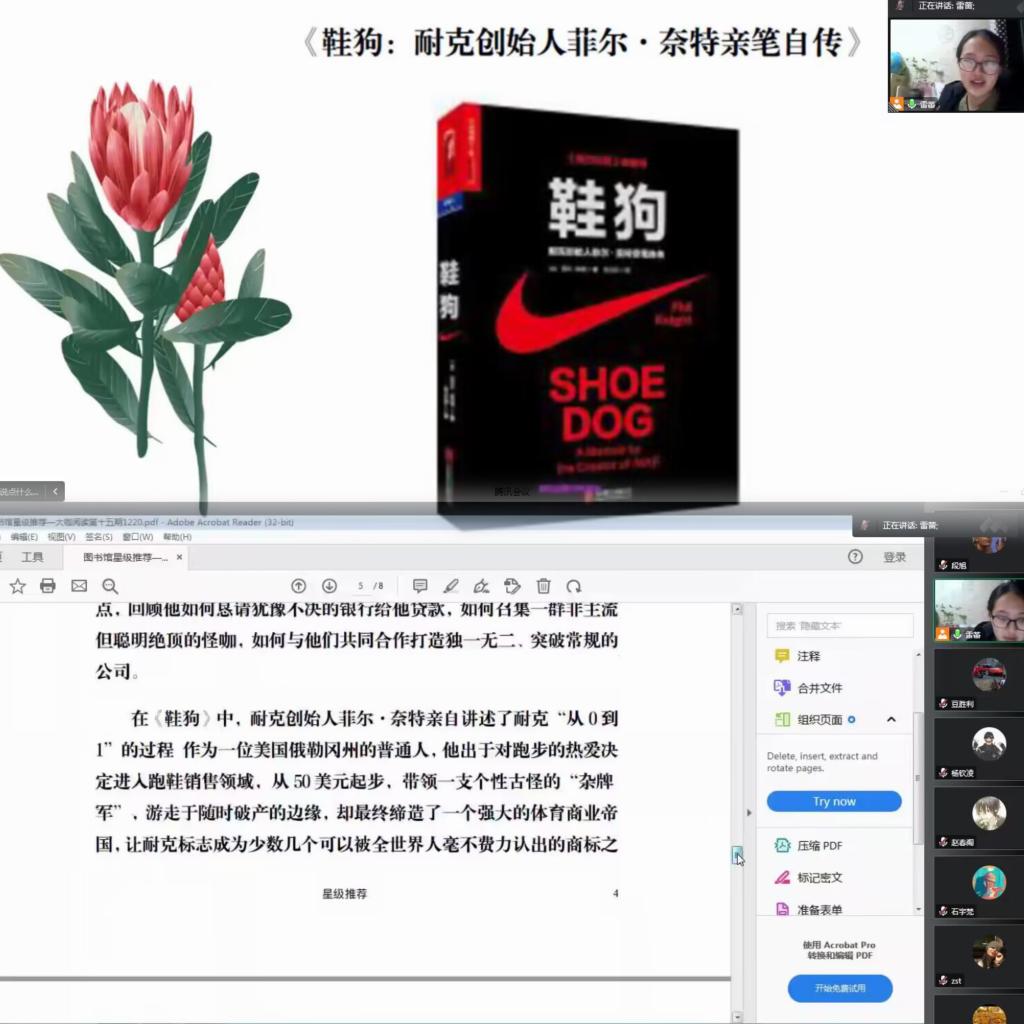Image resolution: width=1024 pixels, height=1024 pixels.
Task: Select the comment bubble tool in toolbar
Action: (420, 586)
